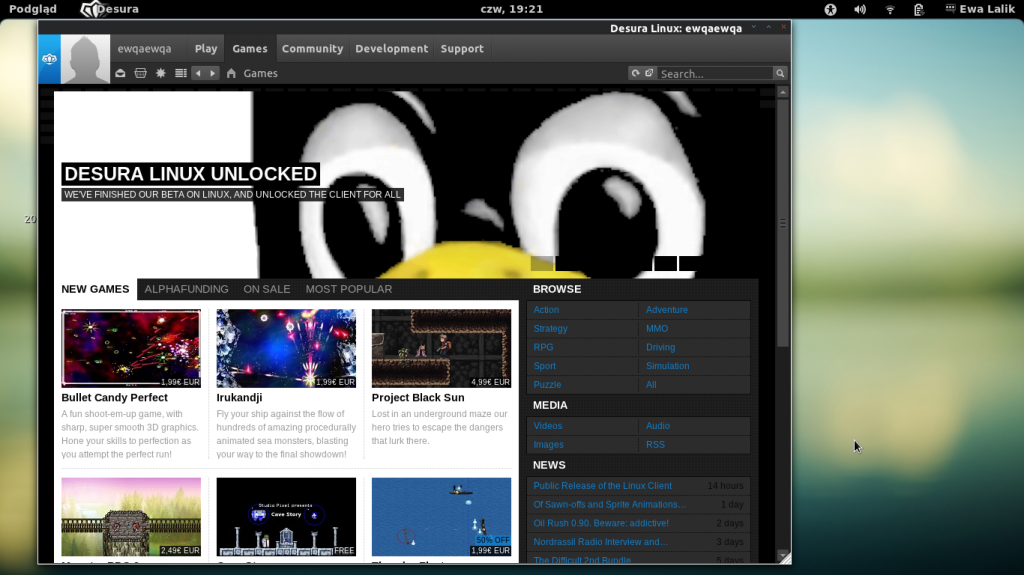Focus the Search input field
The image size is (1024, 575).
pos(715,73)
